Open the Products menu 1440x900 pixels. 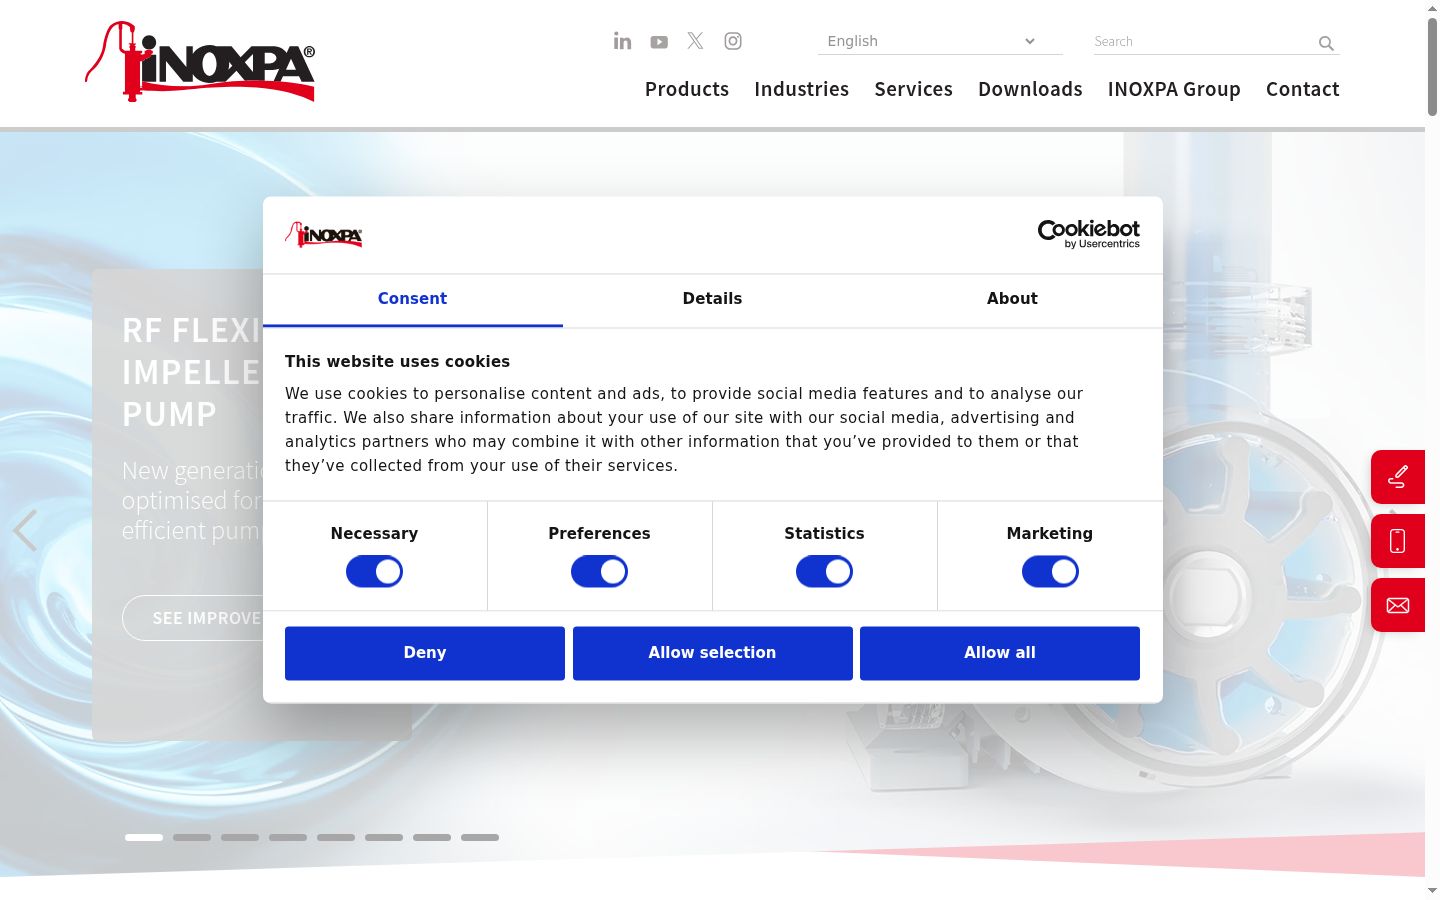687,89
